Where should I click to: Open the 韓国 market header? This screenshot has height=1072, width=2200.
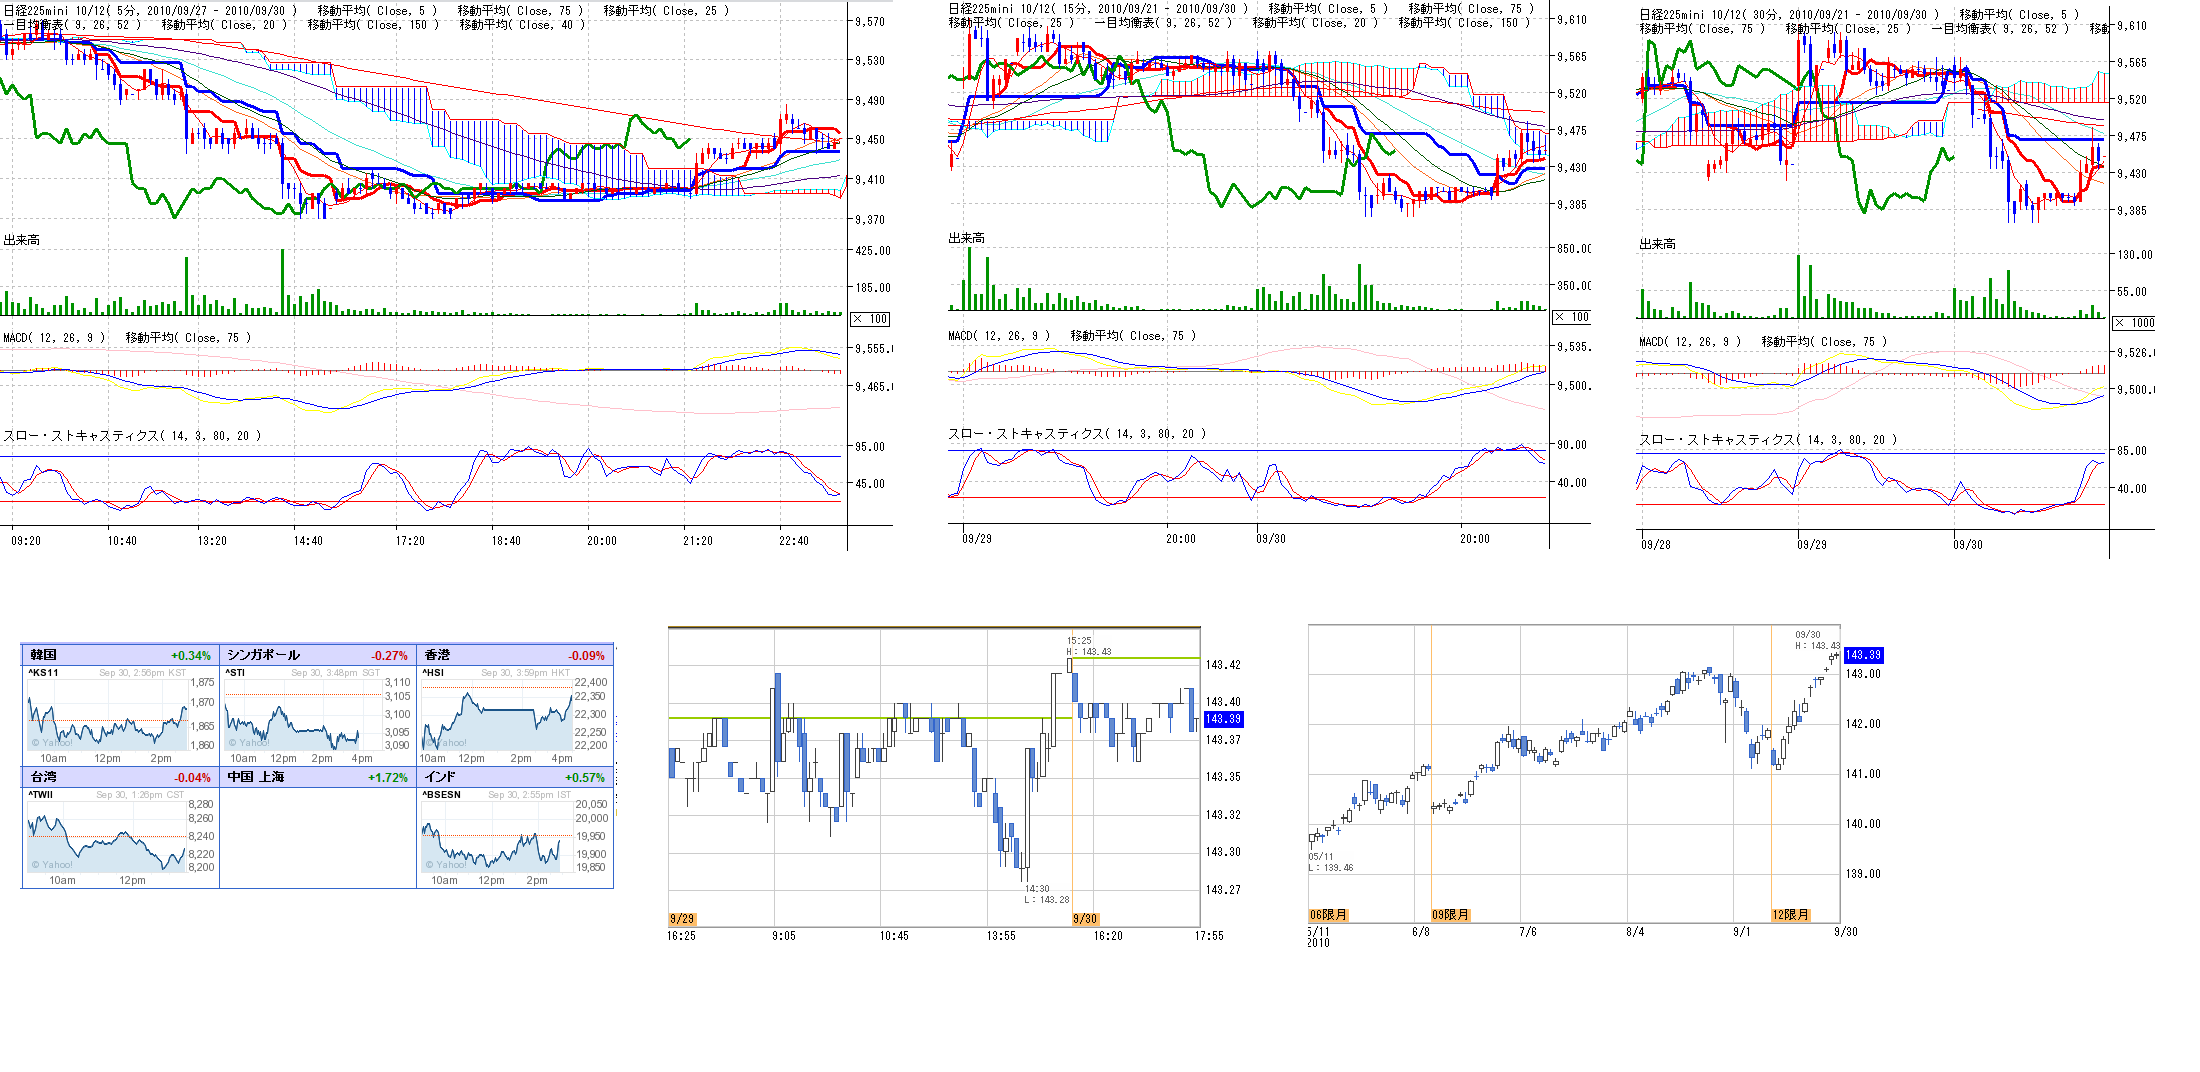tap(44, 655)
